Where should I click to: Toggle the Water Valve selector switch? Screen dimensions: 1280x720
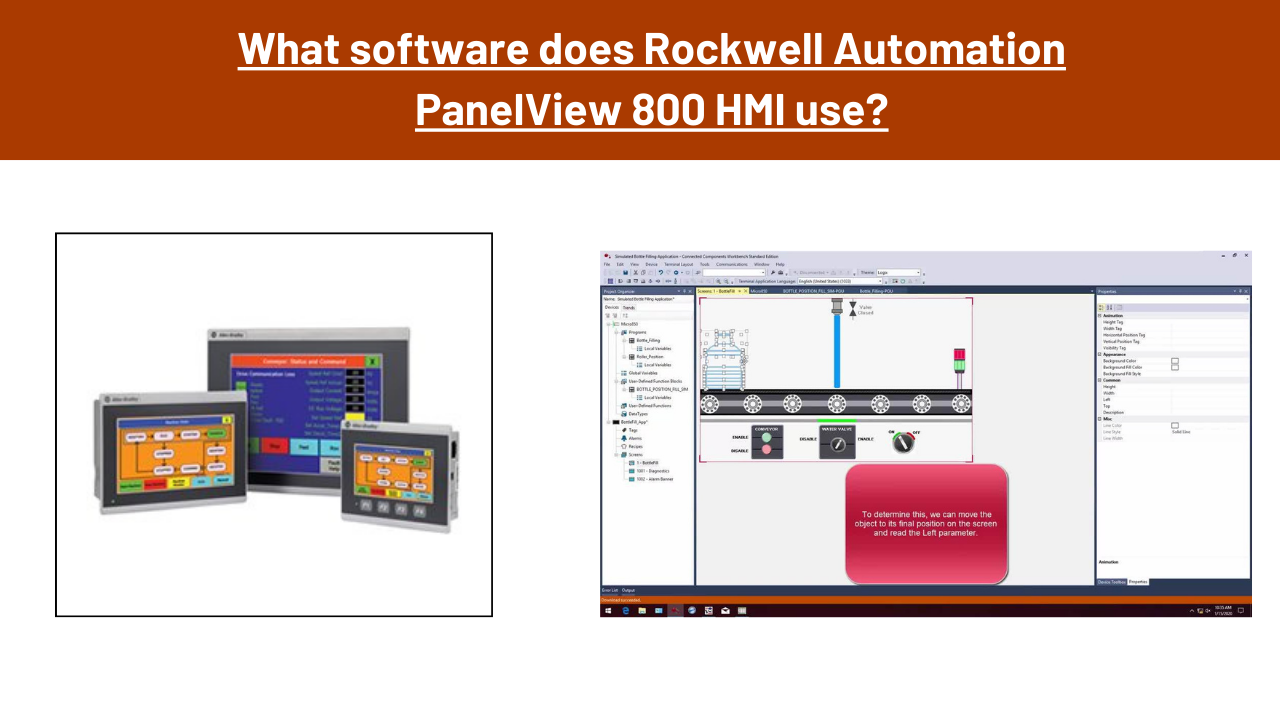click(836, 446)
